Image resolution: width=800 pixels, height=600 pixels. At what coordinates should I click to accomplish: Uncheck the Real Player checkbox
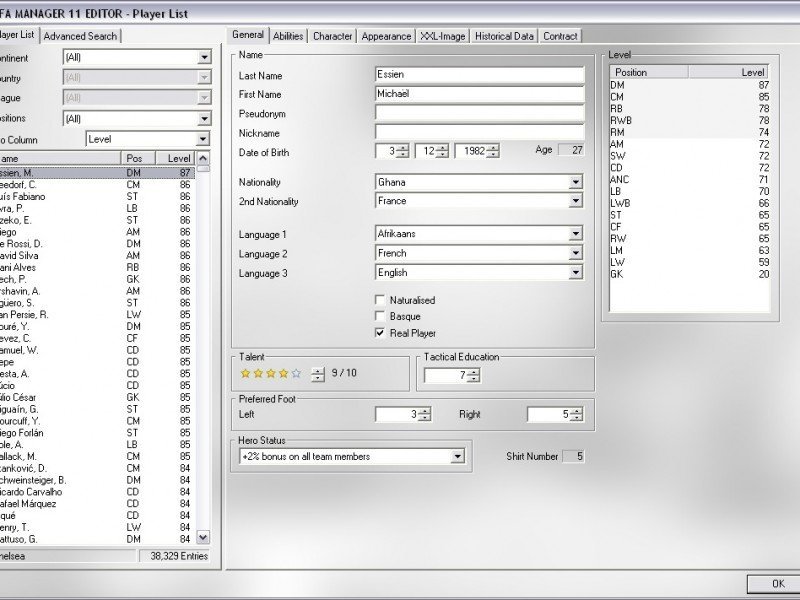(380, 333)
